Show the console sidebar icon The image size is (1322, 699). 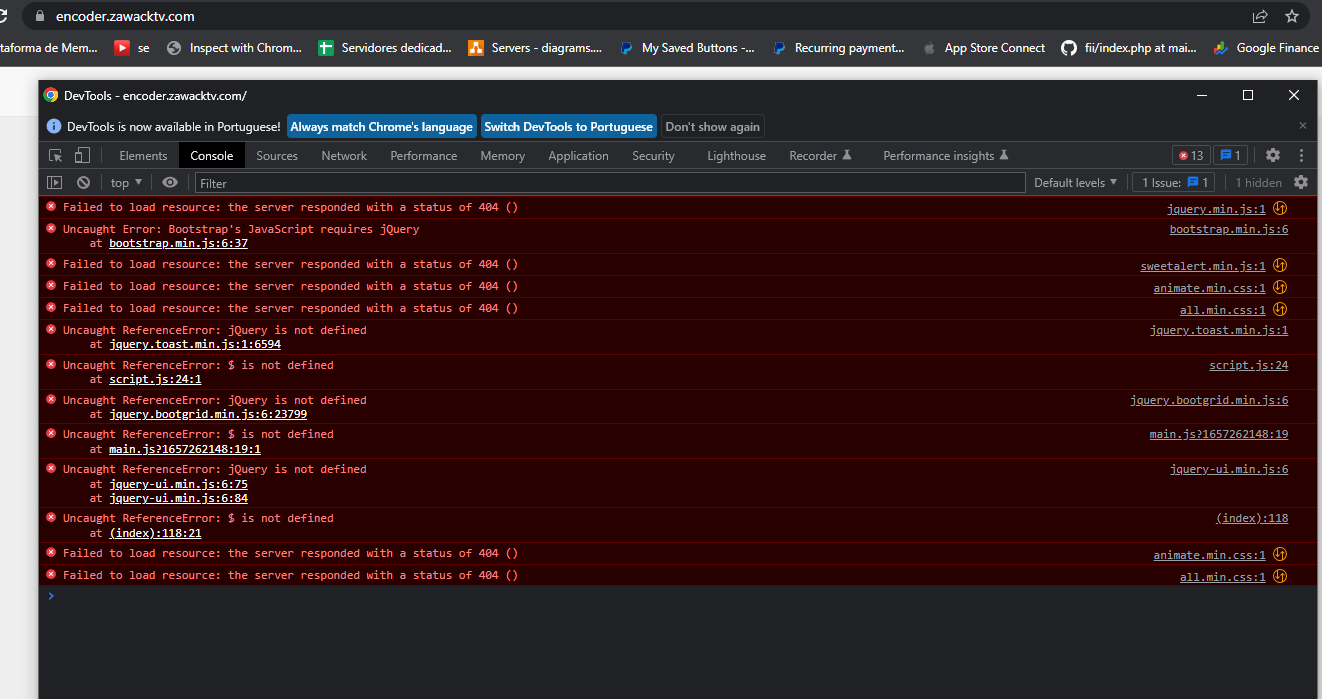click(x=55, y=182)
